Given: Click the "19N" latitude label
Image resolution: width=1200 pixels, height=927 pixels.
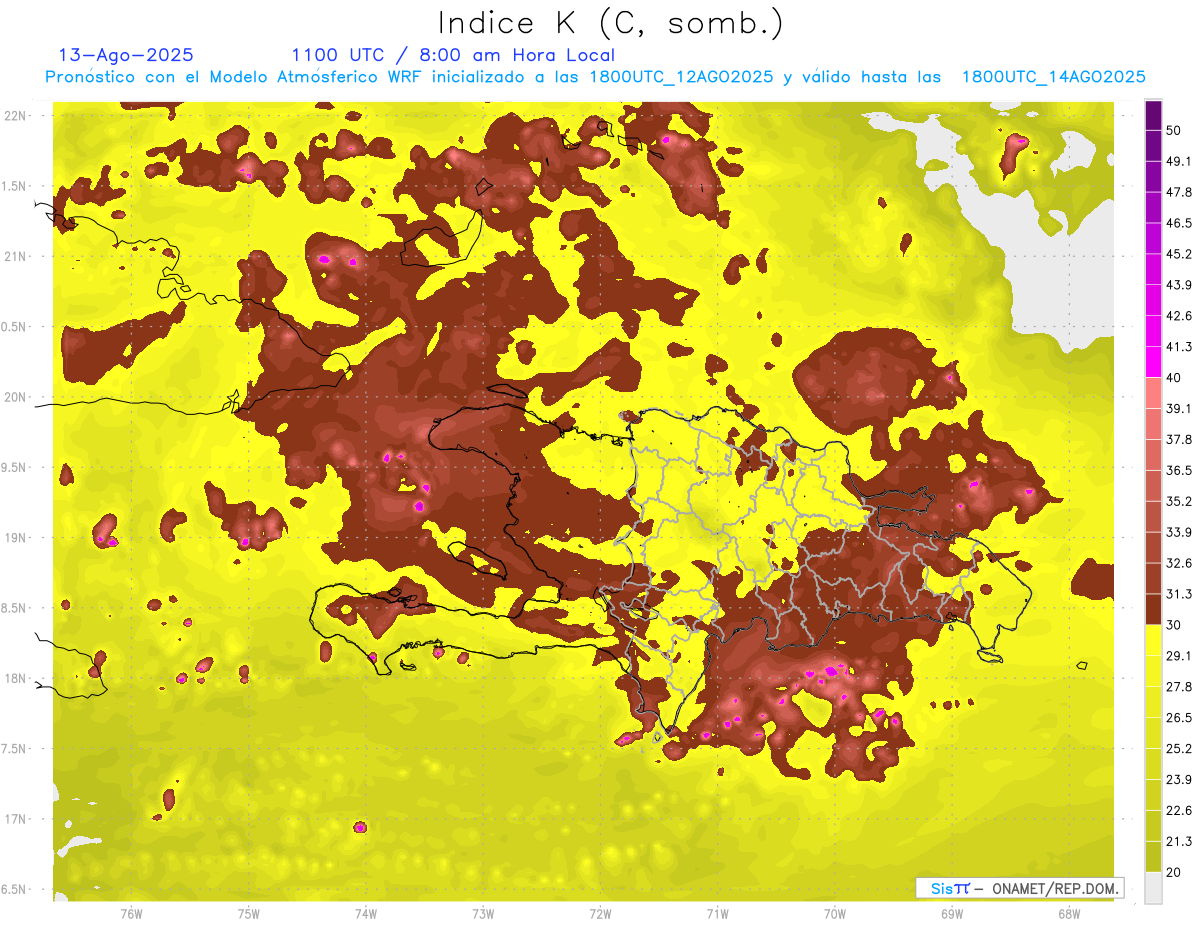Looking at the screenshot, I should tap(14, 537).
